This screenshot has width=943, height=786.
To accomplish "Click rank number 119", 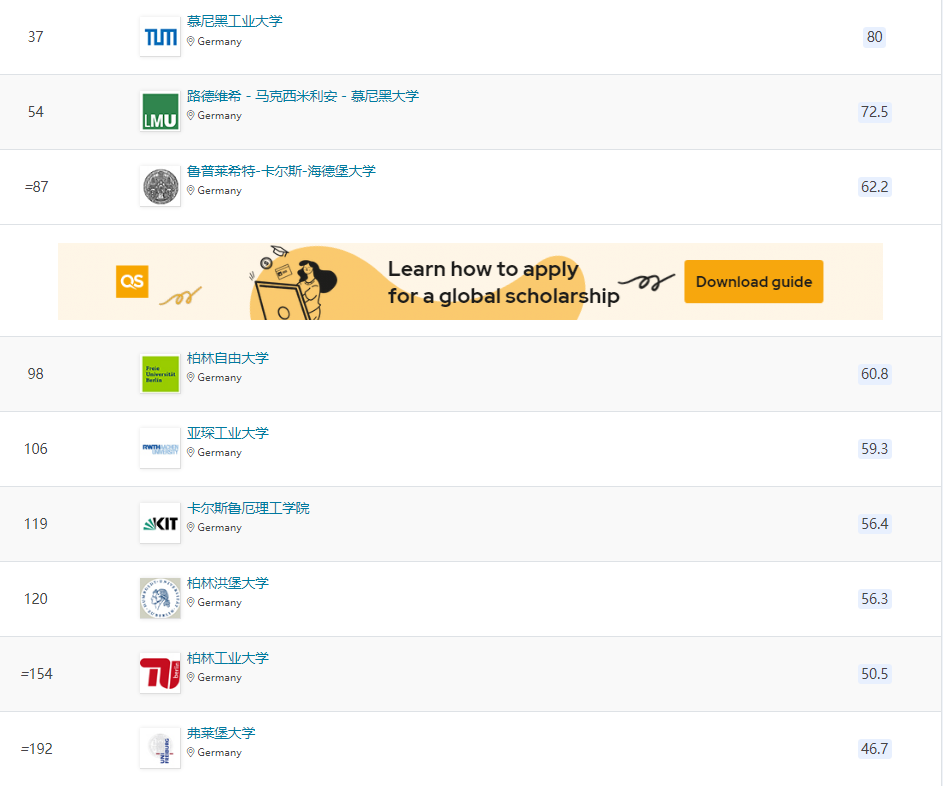I will [x=35, y=524].
